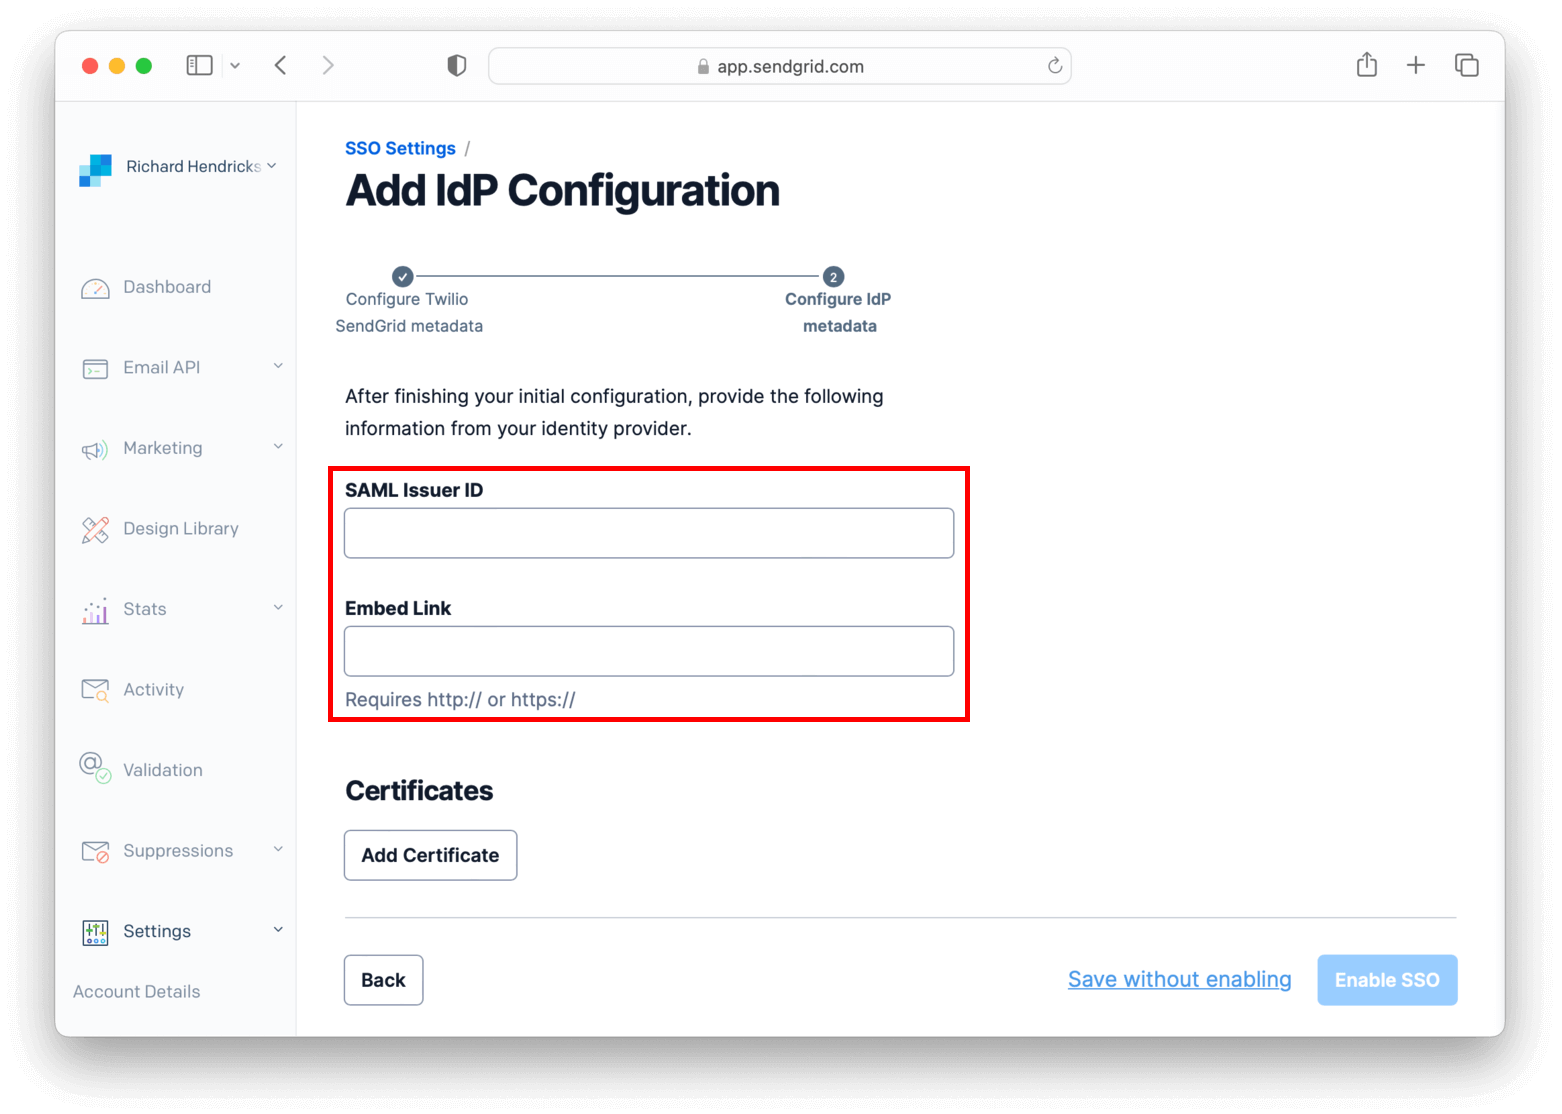This screenshot has width=1562, height=1114.
Task: Click the green fullscreen window button
Action: click(x=144, y=66)
